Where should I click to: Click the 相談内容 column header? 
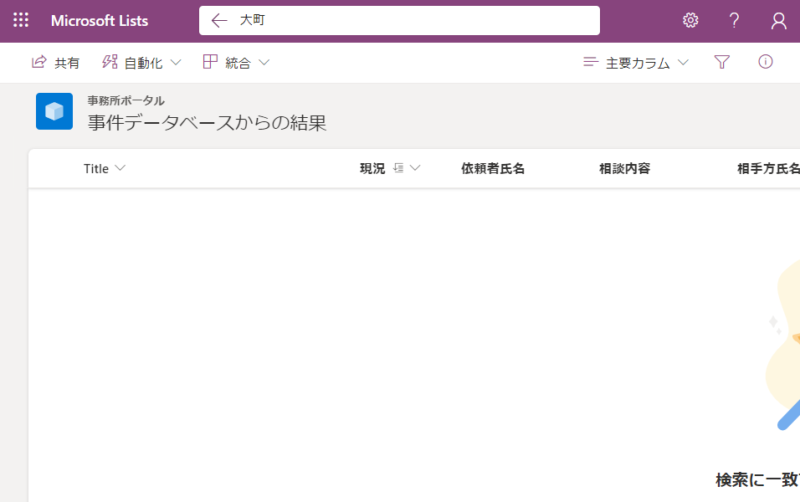click(625, 168)
